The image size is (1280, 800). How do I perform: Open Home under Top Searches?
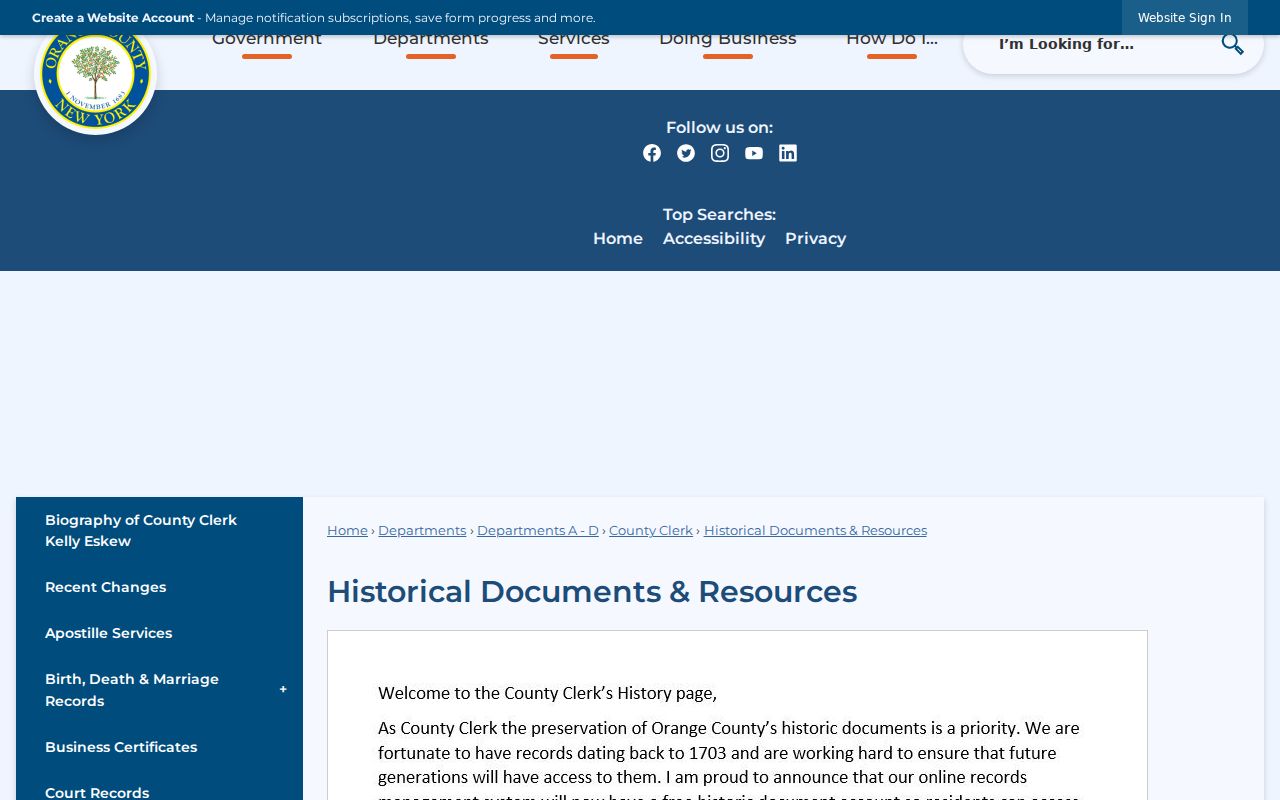coord(618,238)
